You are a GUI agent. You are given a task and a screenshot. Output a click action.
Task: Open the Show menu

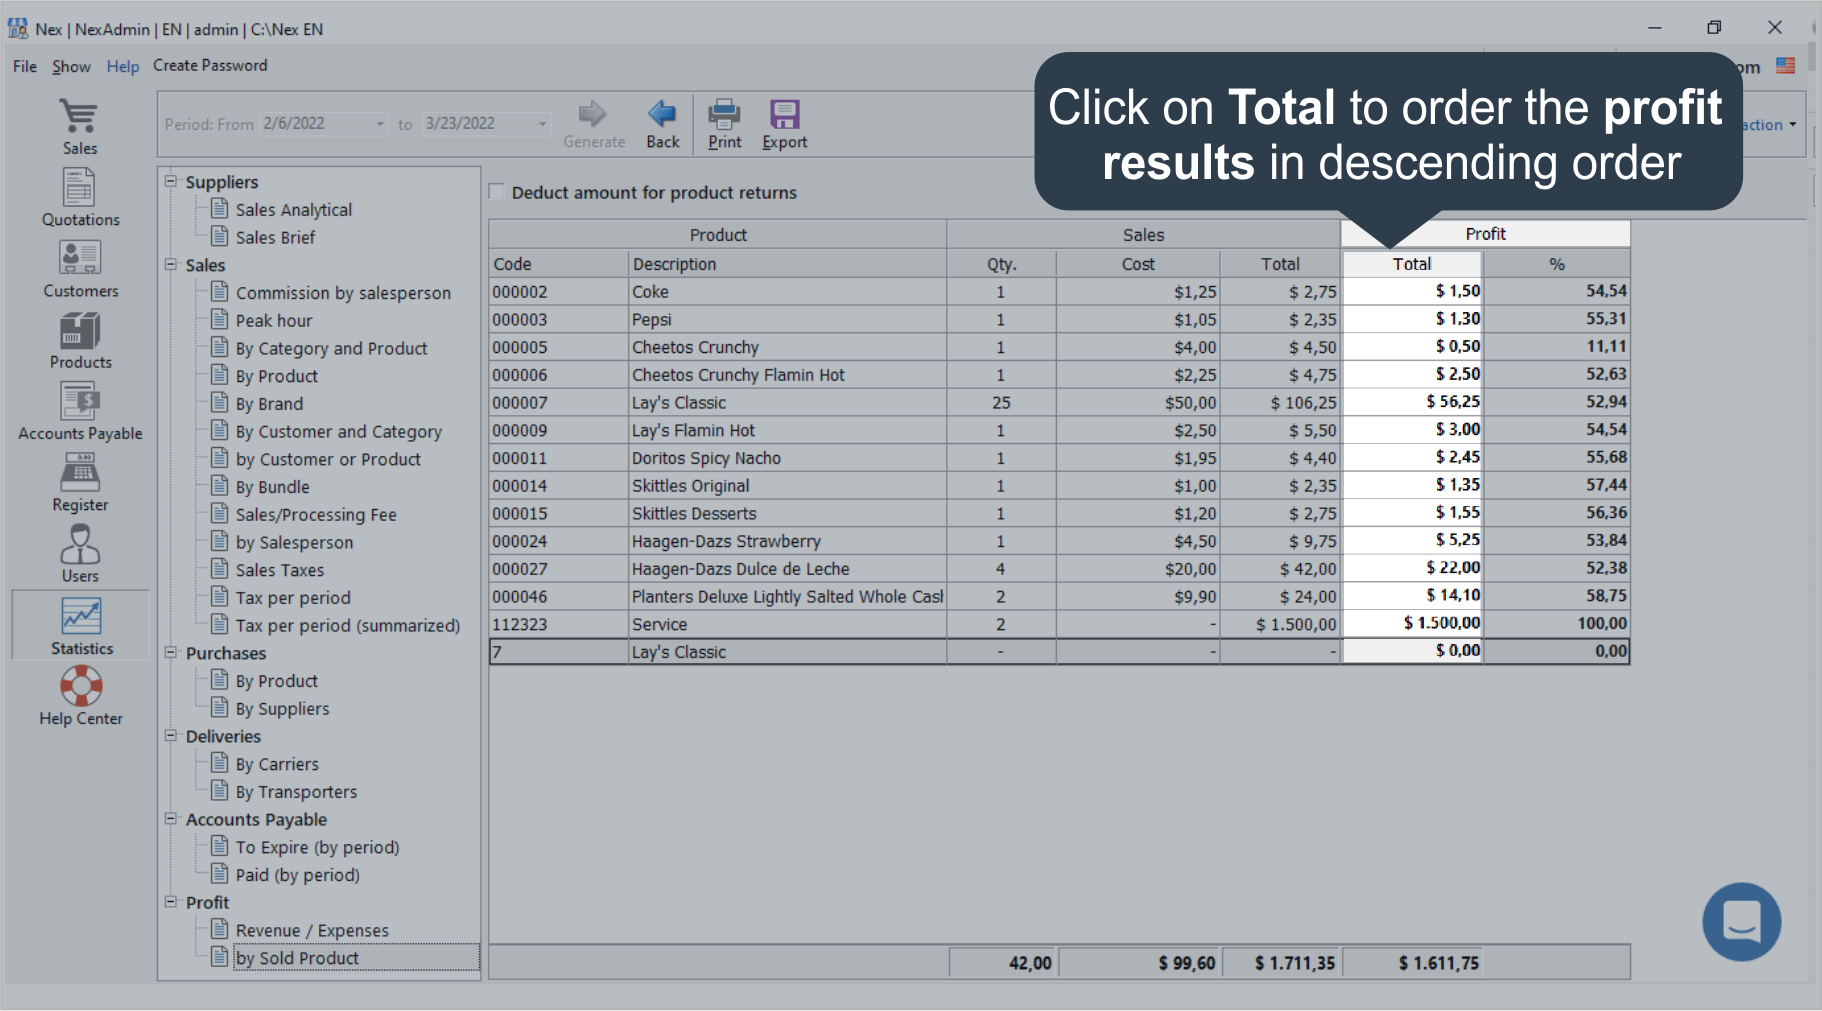(x=71, y=66)
